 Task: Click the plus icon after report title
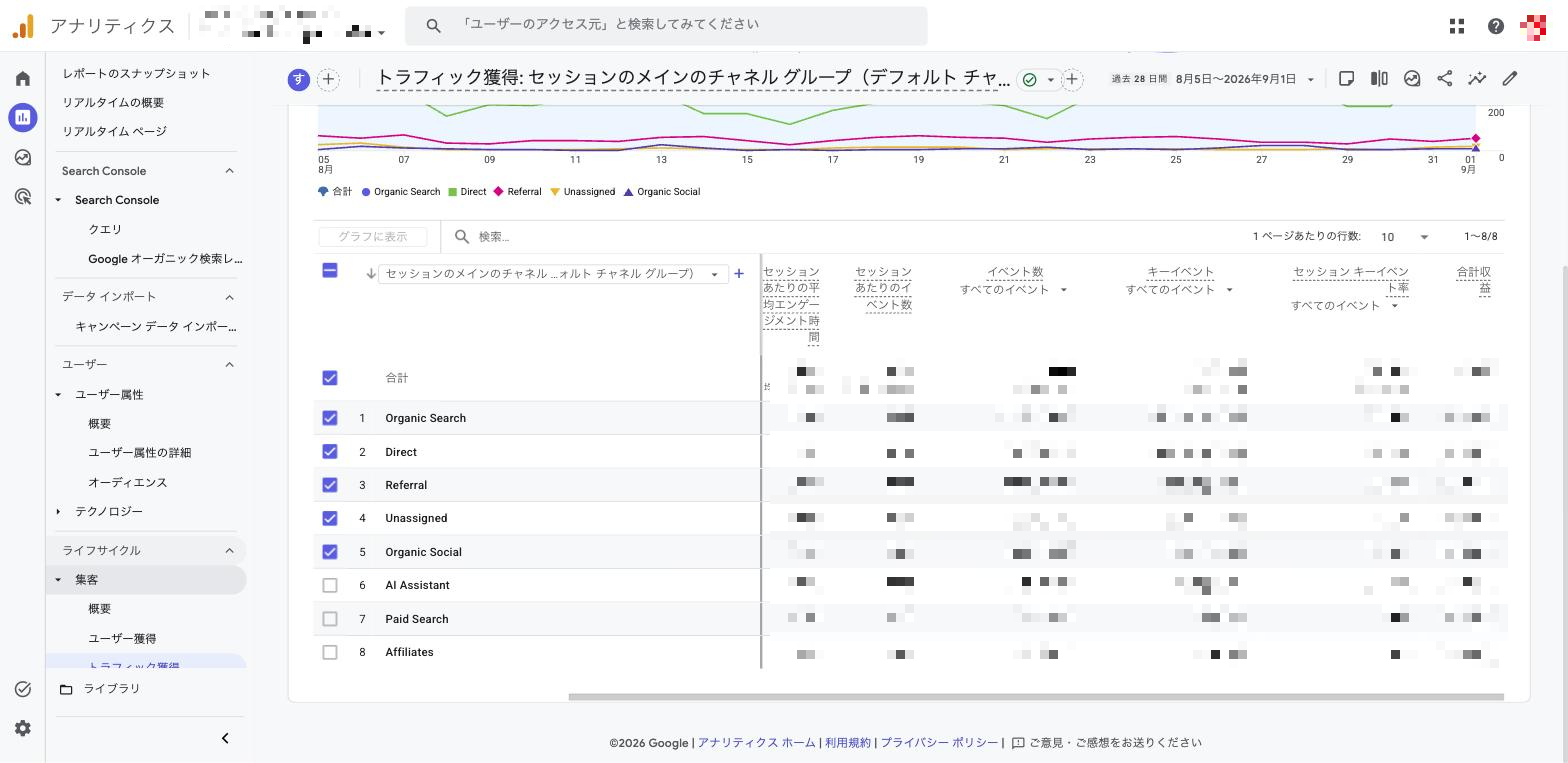pyautogui.click(x=1072, y=79)
